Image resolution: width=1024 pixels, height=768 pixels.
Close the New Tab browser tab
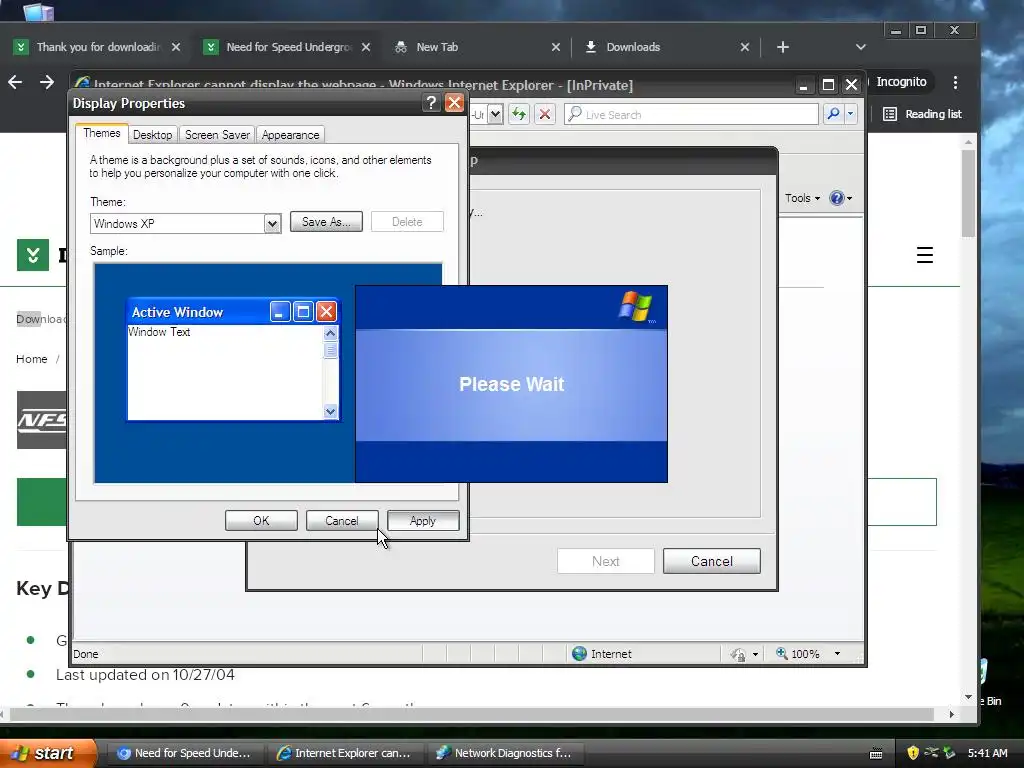(x=556, y=47)
